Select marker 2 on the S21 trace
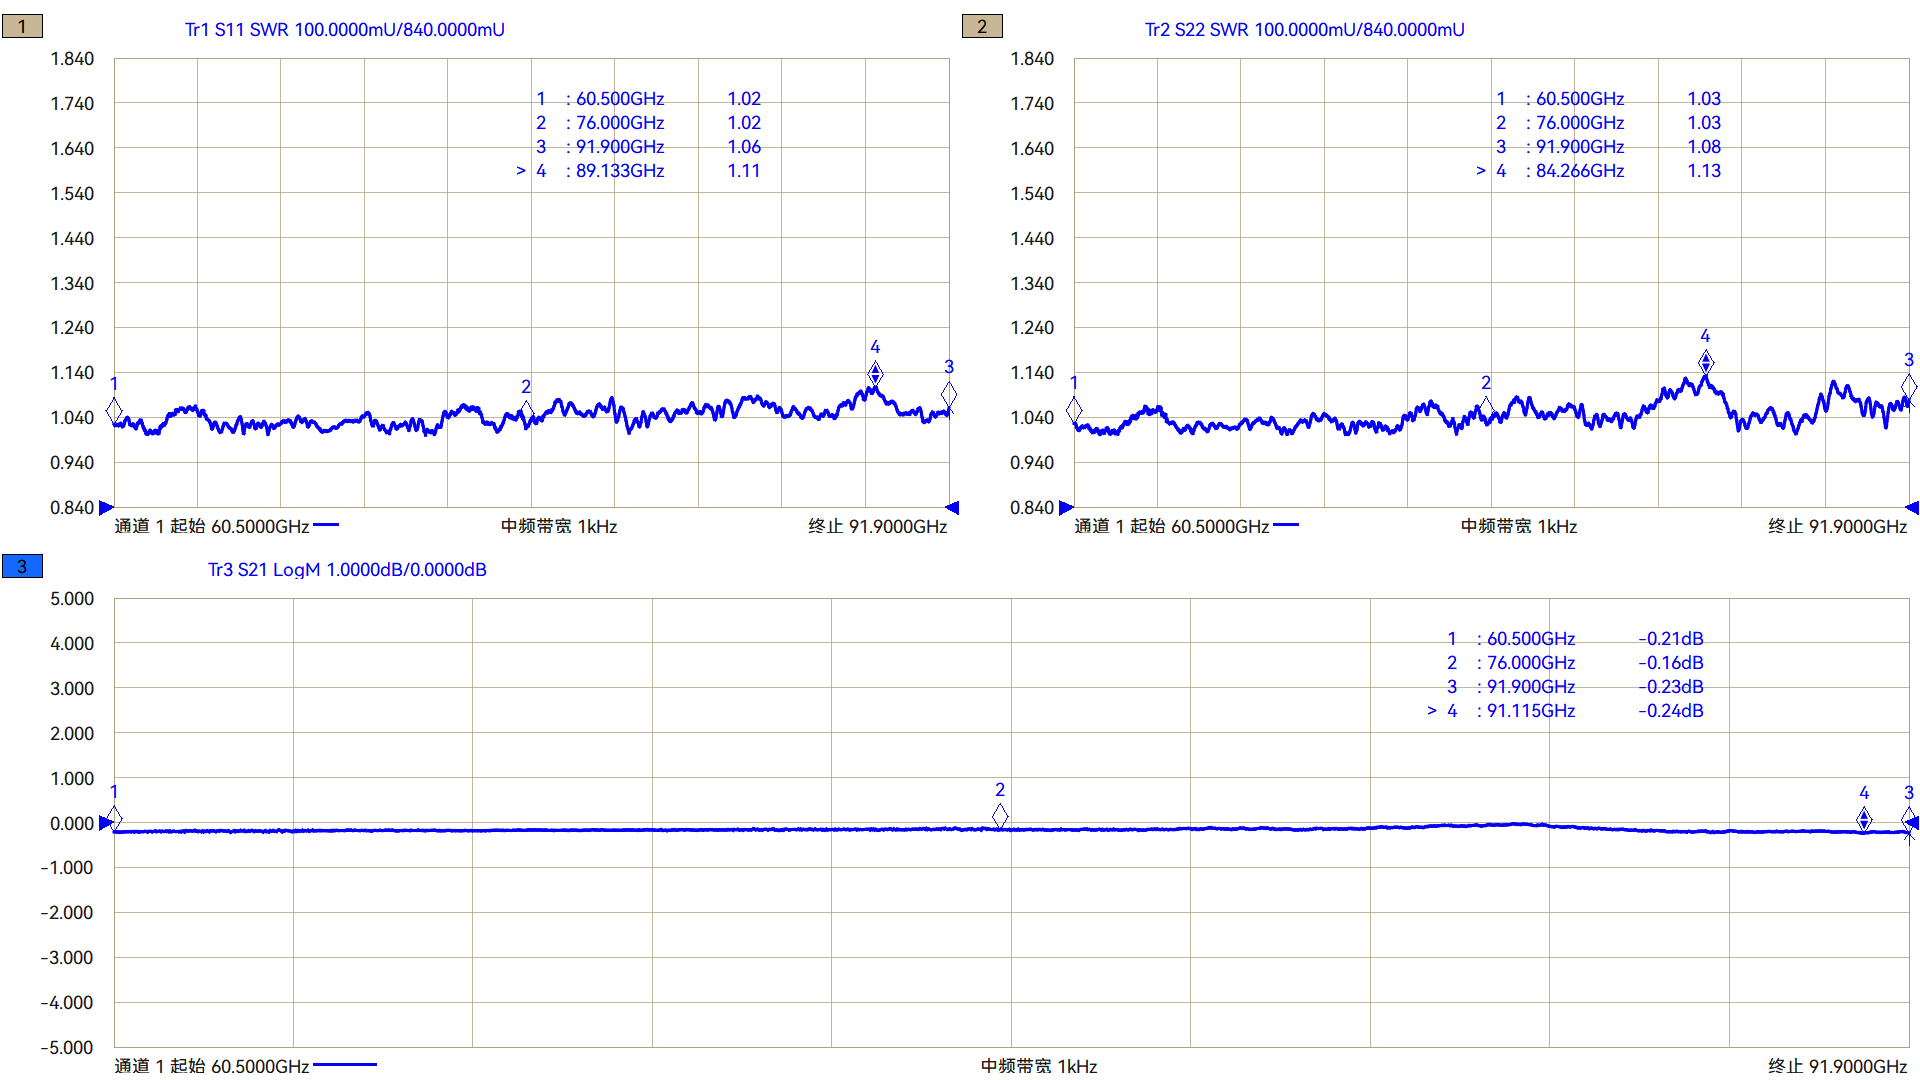The width and height of the screenshot is (1920, 1080). pos(1000,816)
